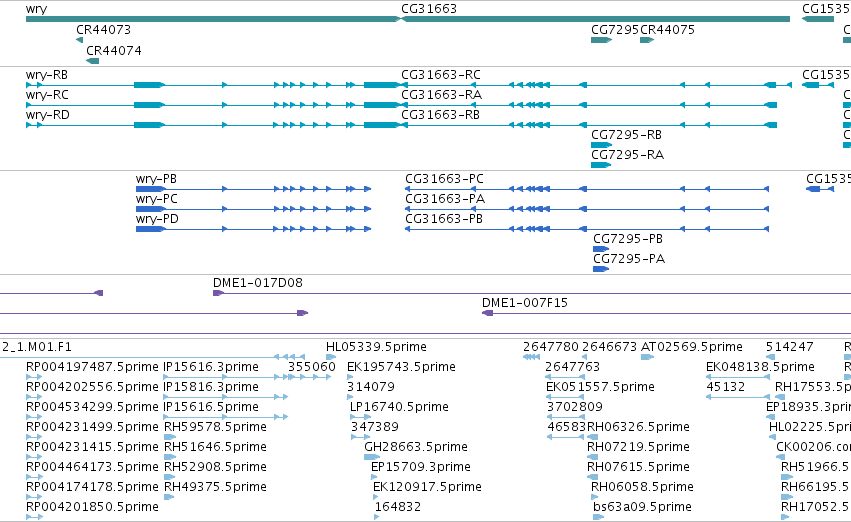Click feature 3702809
The width and height of the screenshot is (851, 522).
tap(575, 407)
